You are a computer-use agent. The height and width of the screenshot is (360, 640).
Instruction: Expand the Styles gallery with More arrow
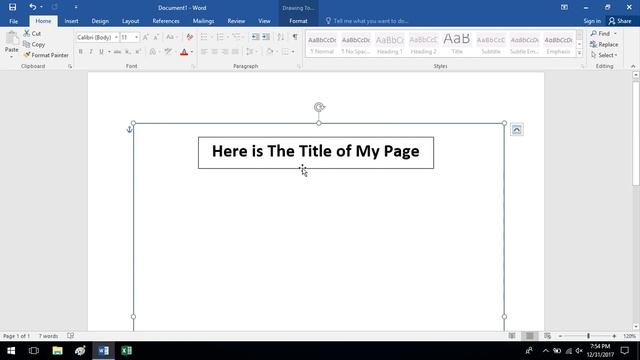click(579, 53)
